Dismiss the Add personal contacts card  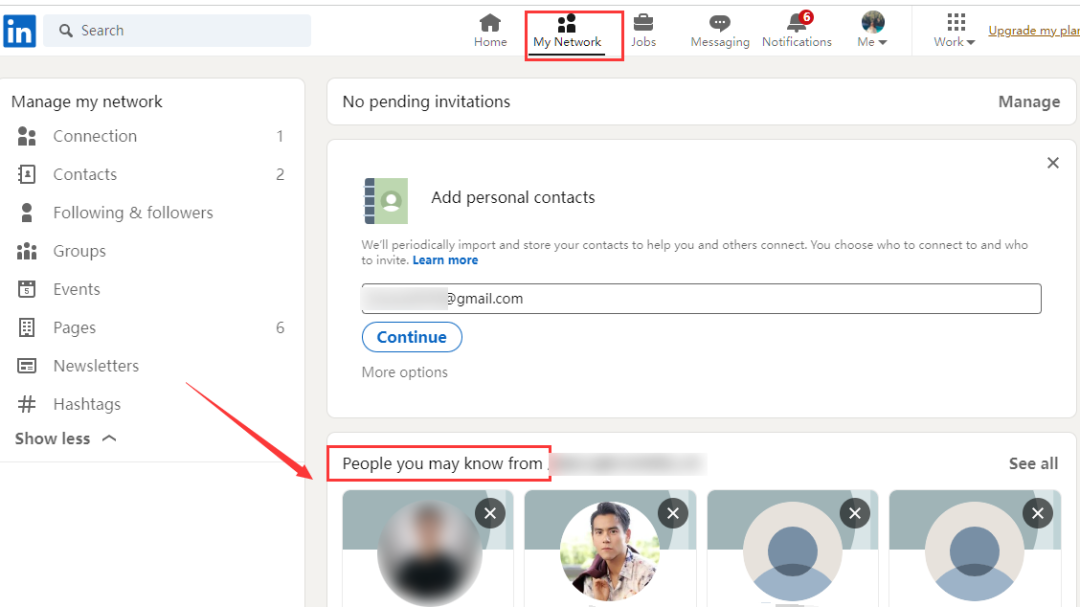pyautogui.click(x=1052, y=163)
